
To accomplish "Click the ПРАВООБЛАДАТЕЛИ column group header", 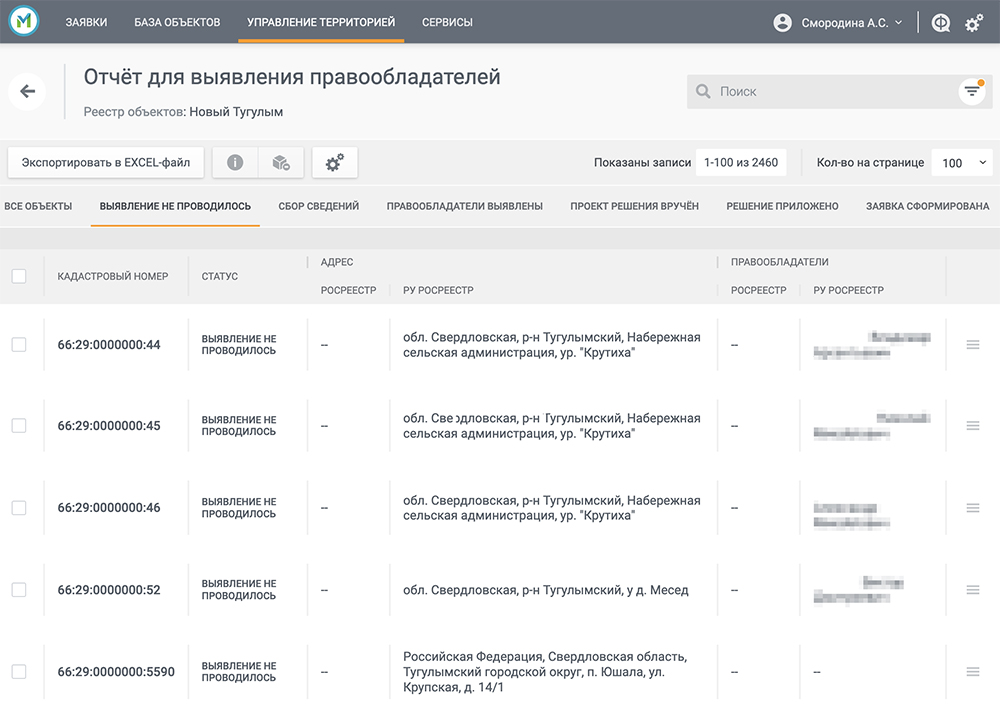I will click(x=779, y=262).
